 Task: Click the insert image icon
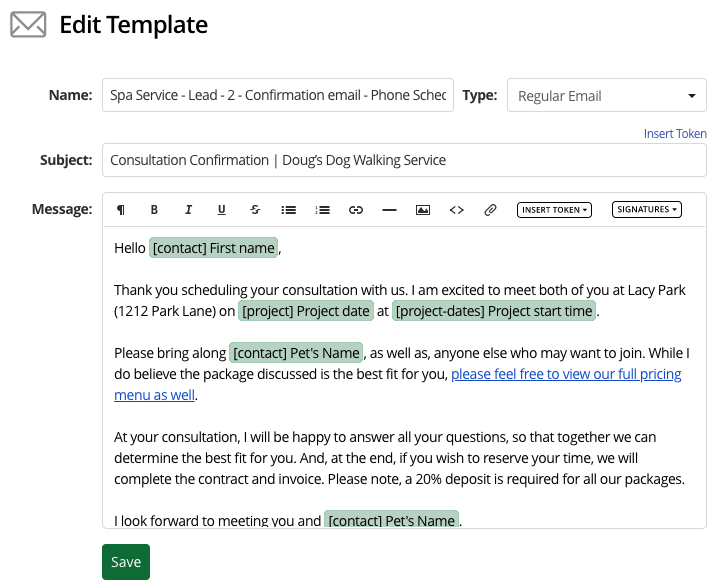pyautogui.click(x=423, y=210)
